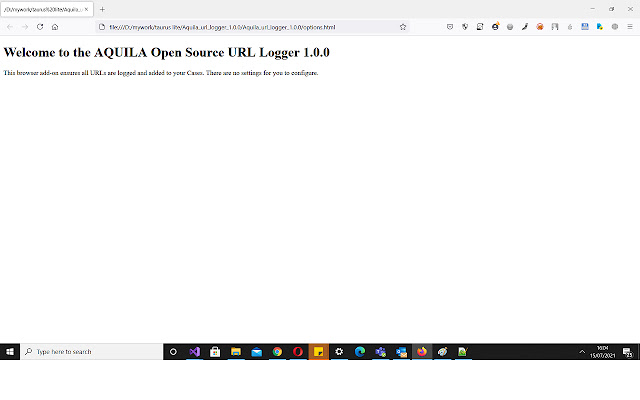Open Sticky Notes from taskbar
Viewport: 640px width, 400px height.
319,351
